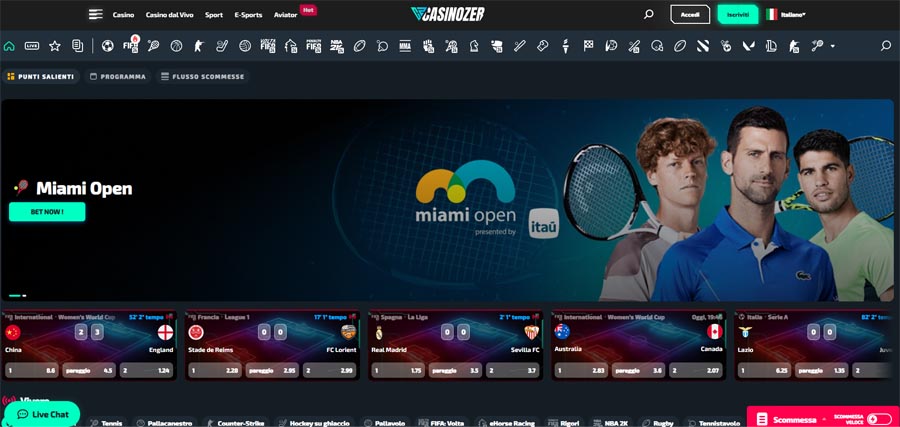Click the Casinozer logo

pos(448,14)
